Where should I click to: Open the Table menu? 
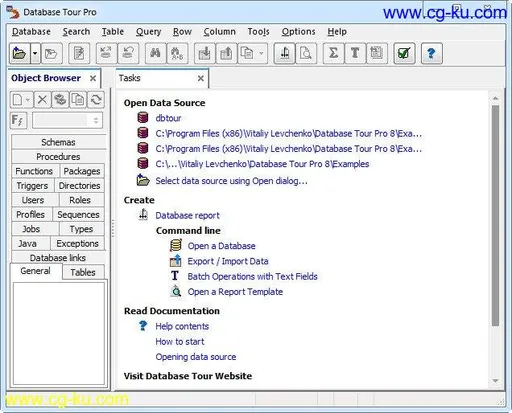(113, 32)
